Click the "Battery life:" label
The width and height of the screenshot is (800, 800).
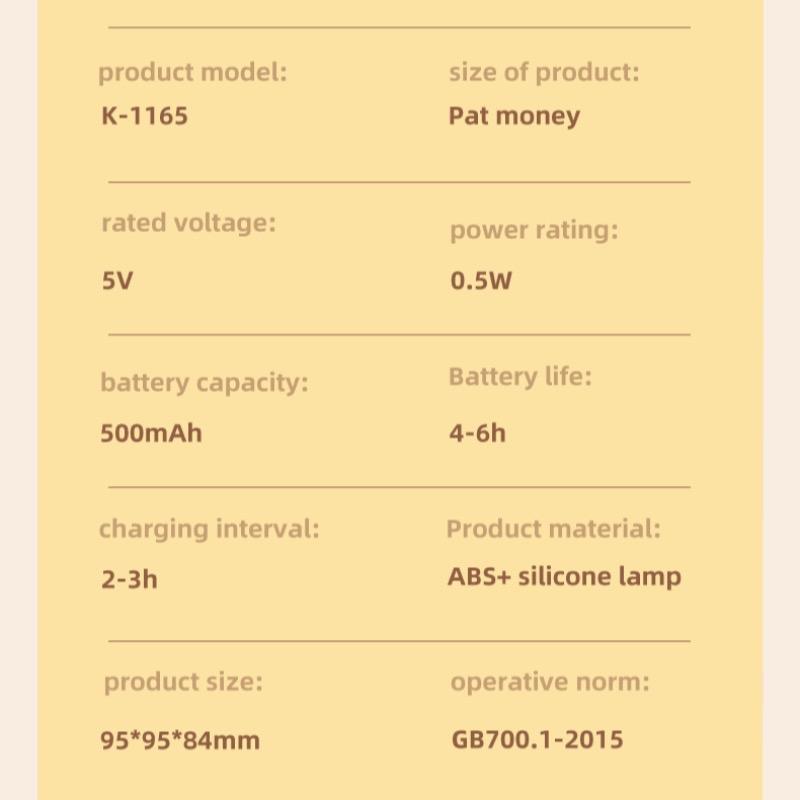pyautogui.click(x=520, y=377)
